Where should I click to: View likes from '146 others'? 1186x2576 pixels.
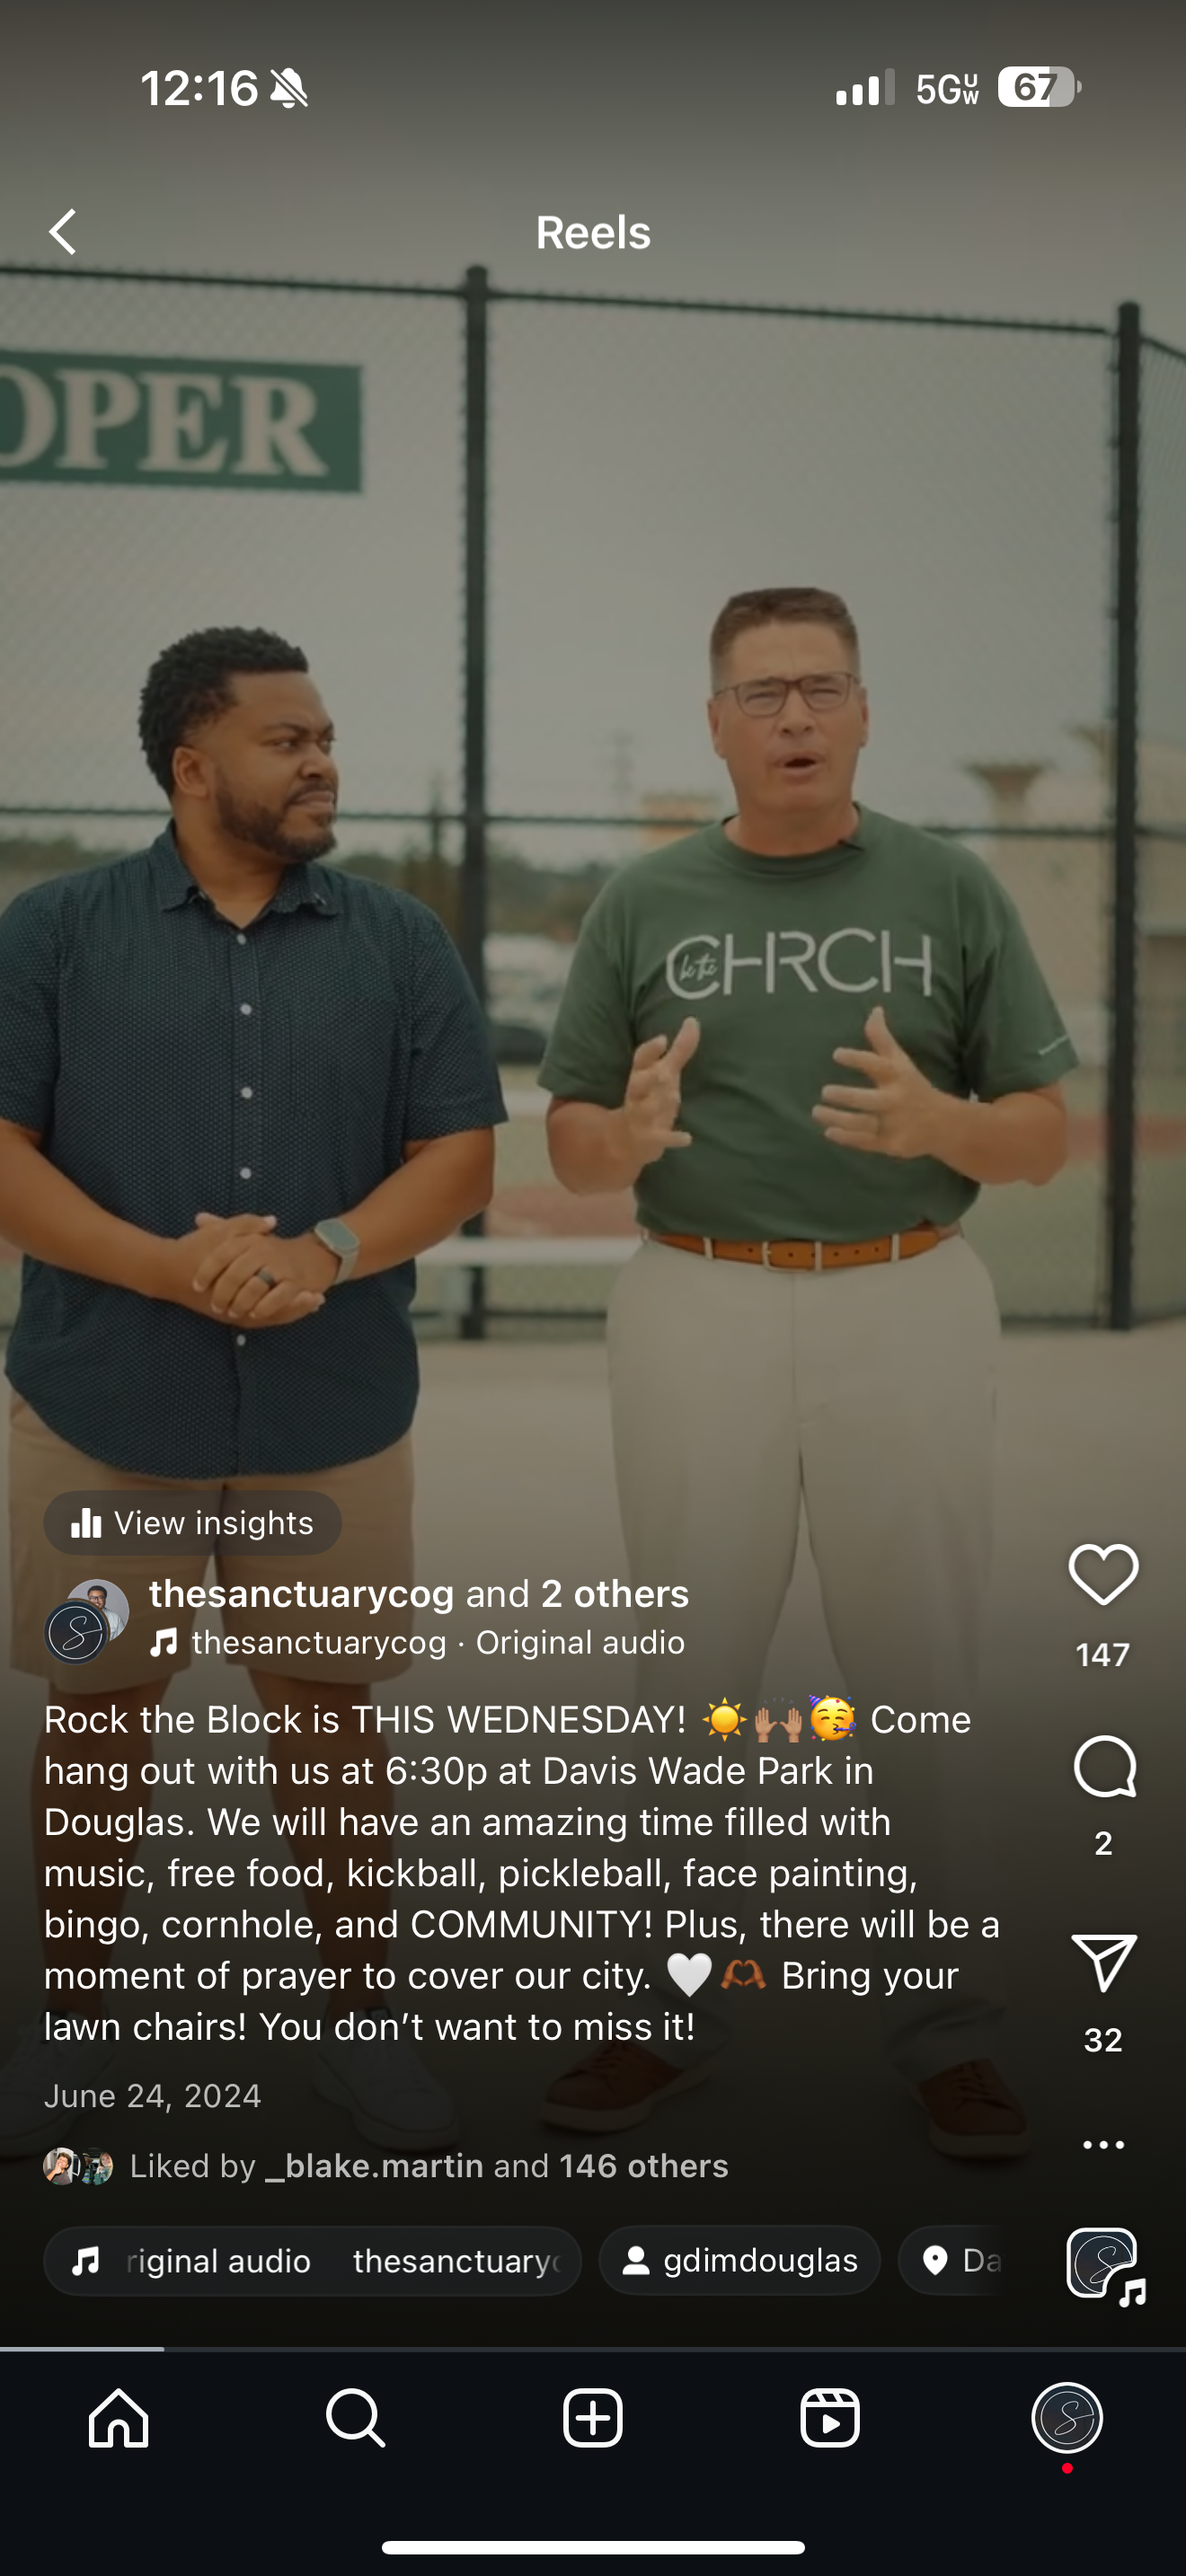click(643, 2166)
